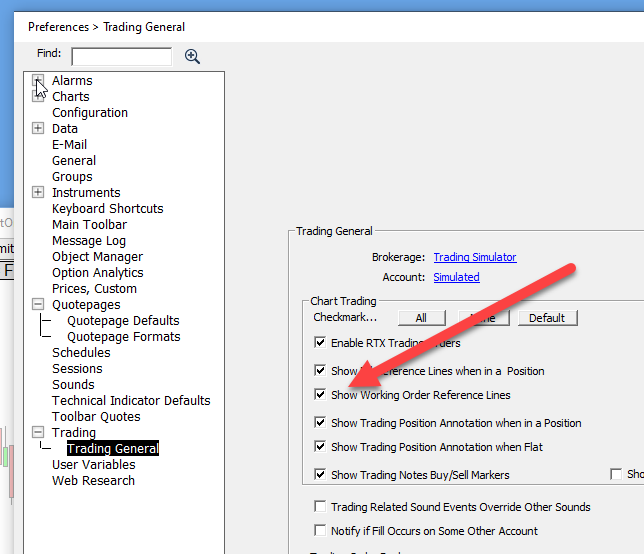Type in the Find input field
This screenshot has height=554, width=644.
pos(121,56)
